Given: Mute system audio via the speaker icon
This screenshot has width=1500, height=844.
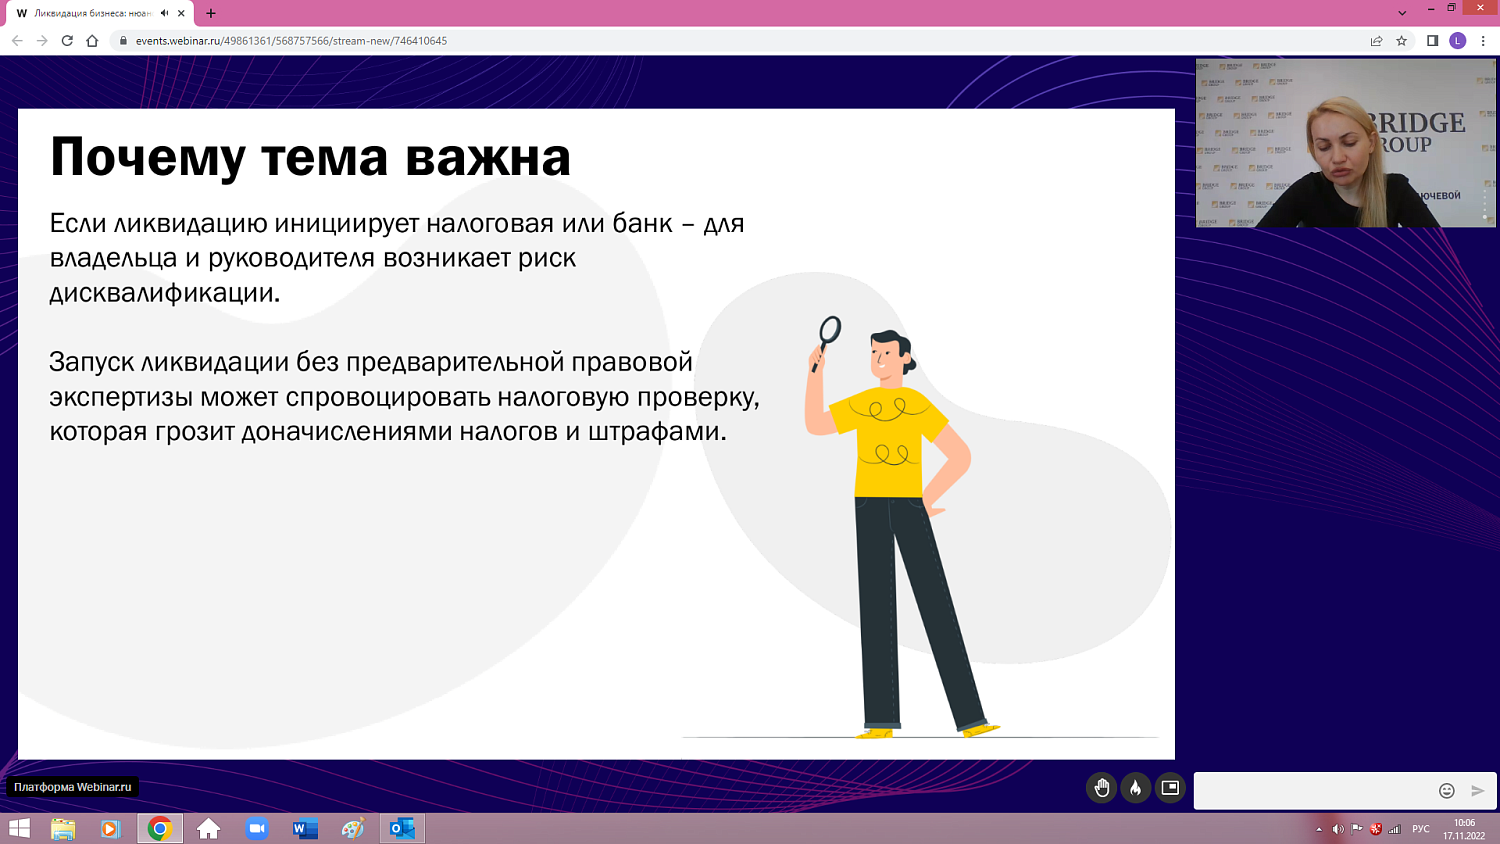Looking at the screenshot, I should point(1339,828).
